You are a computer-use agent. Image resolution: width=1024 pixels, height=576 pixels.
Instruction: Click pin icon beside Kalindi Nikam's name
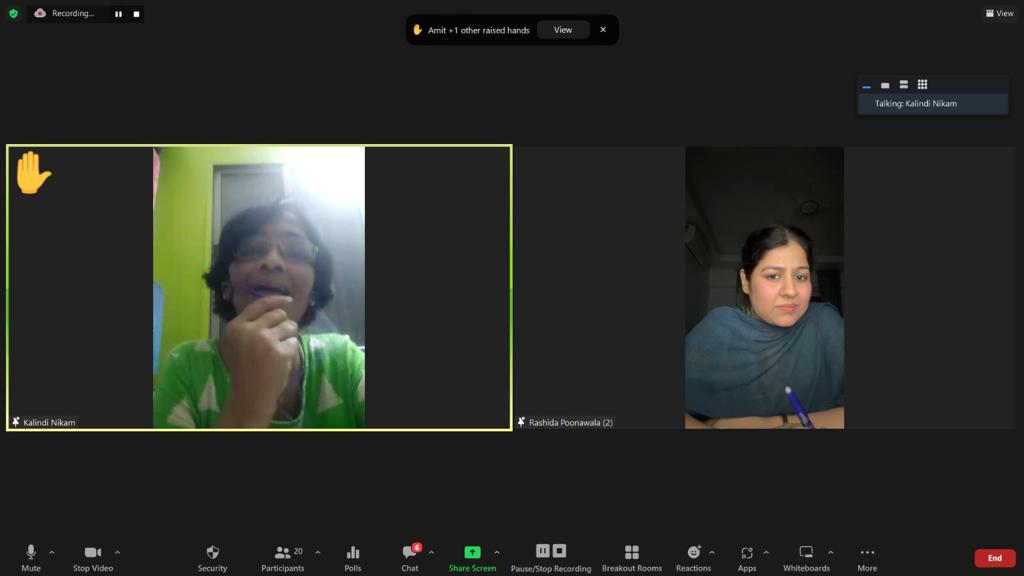16,422
